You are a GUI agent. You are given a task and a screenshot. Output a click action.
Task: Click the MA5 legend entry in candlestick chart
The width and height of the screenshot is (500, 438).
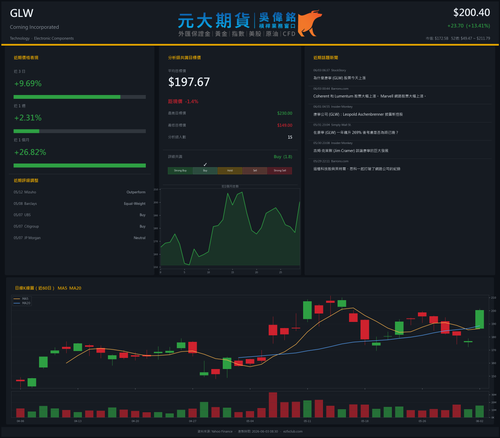[21, 299]
